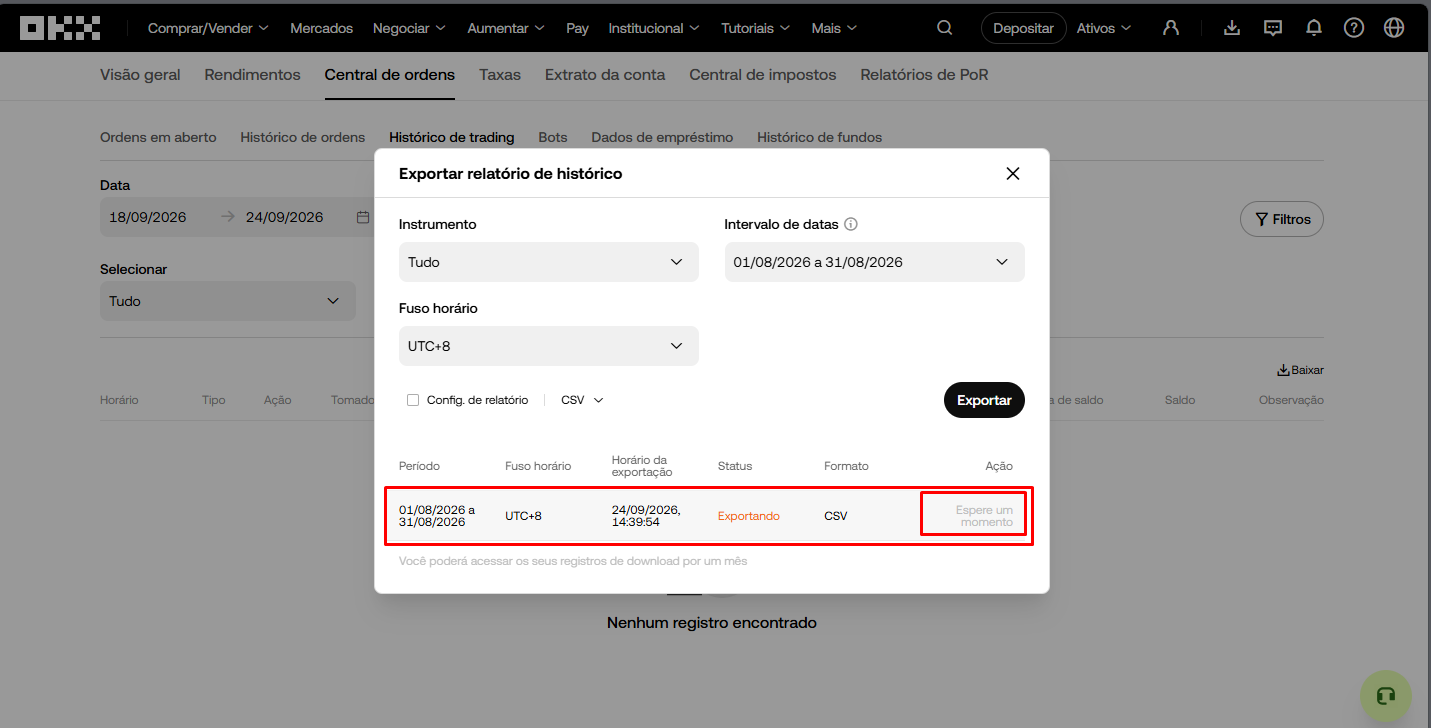This screenshot has width=1431, height=728.
Task: Open the CSV format dropdown
Action: click(583, 400)
